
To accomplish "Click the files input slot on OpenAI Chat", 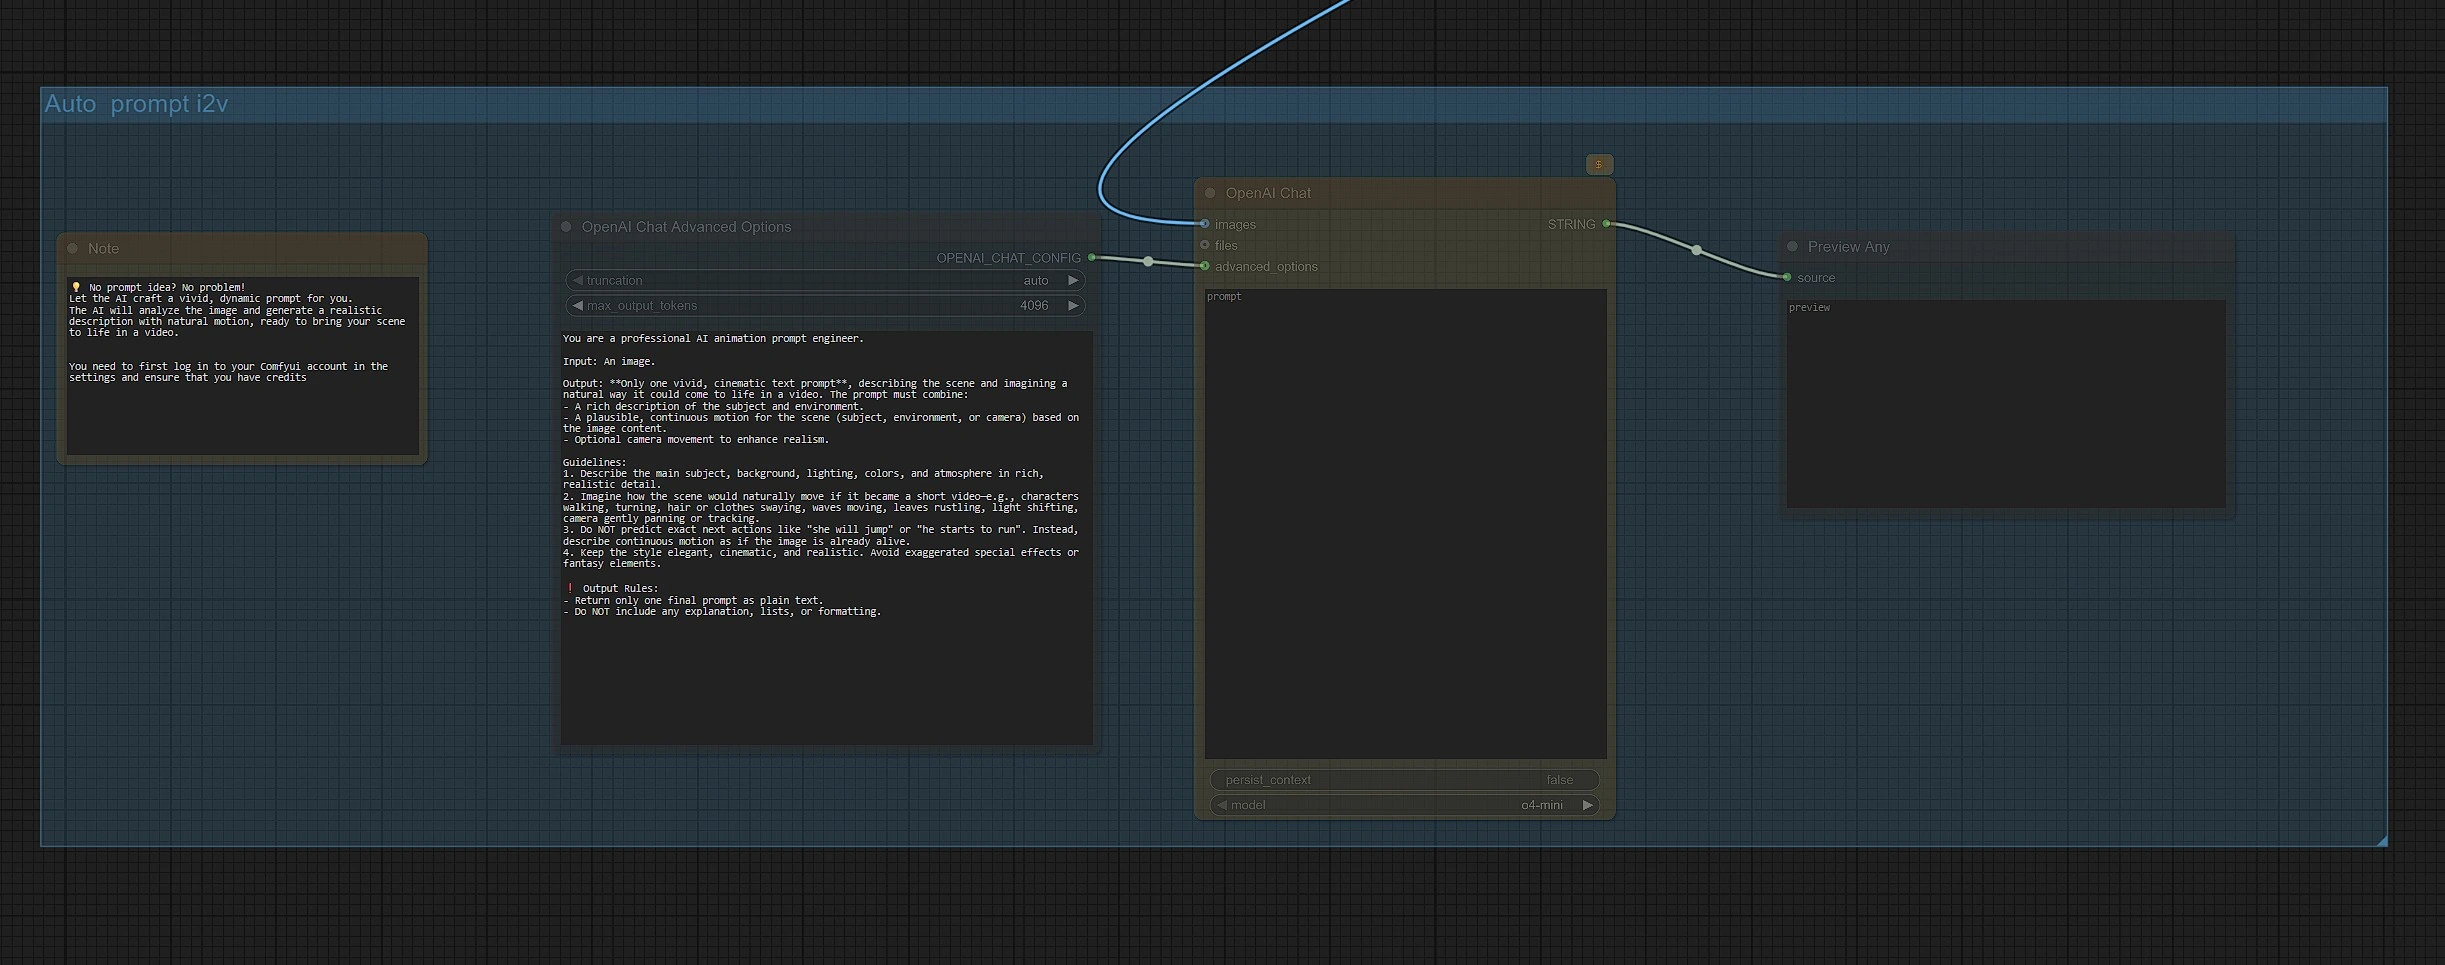I will click(1205, 245).
